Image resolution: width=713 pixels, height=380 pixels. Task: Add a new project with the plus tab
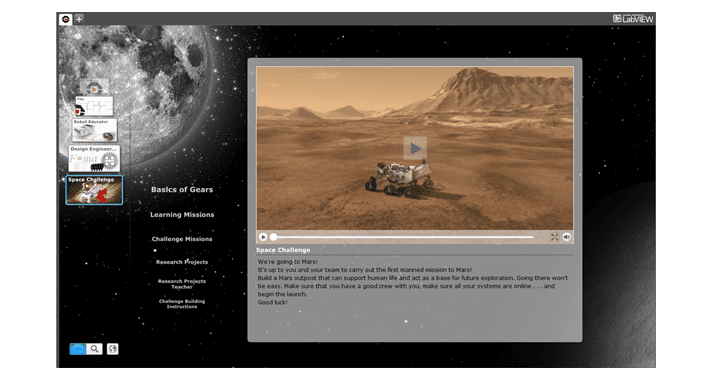click(x=79, y=19)
